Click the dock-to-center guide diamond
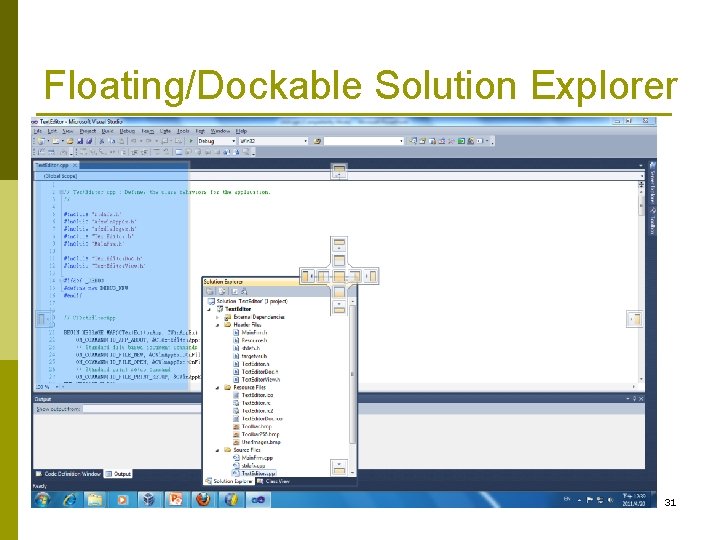720x540 pixels. coord(339,276)
